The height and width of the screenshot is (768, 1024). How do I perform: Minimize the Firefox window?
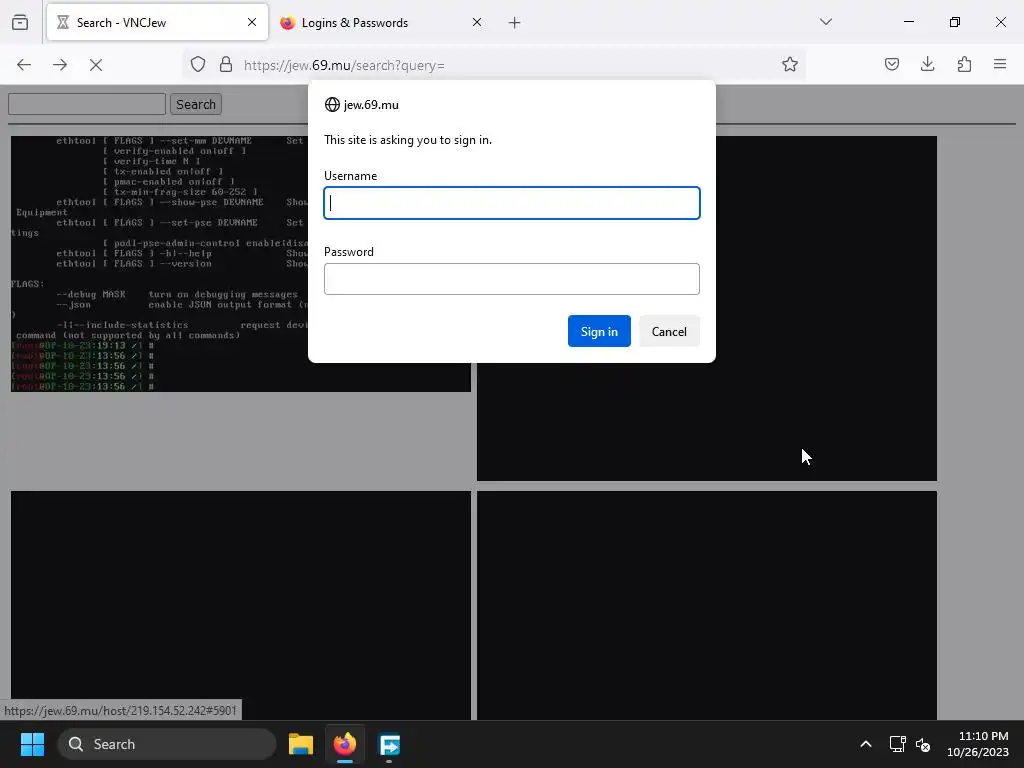[x=909, y=22]
